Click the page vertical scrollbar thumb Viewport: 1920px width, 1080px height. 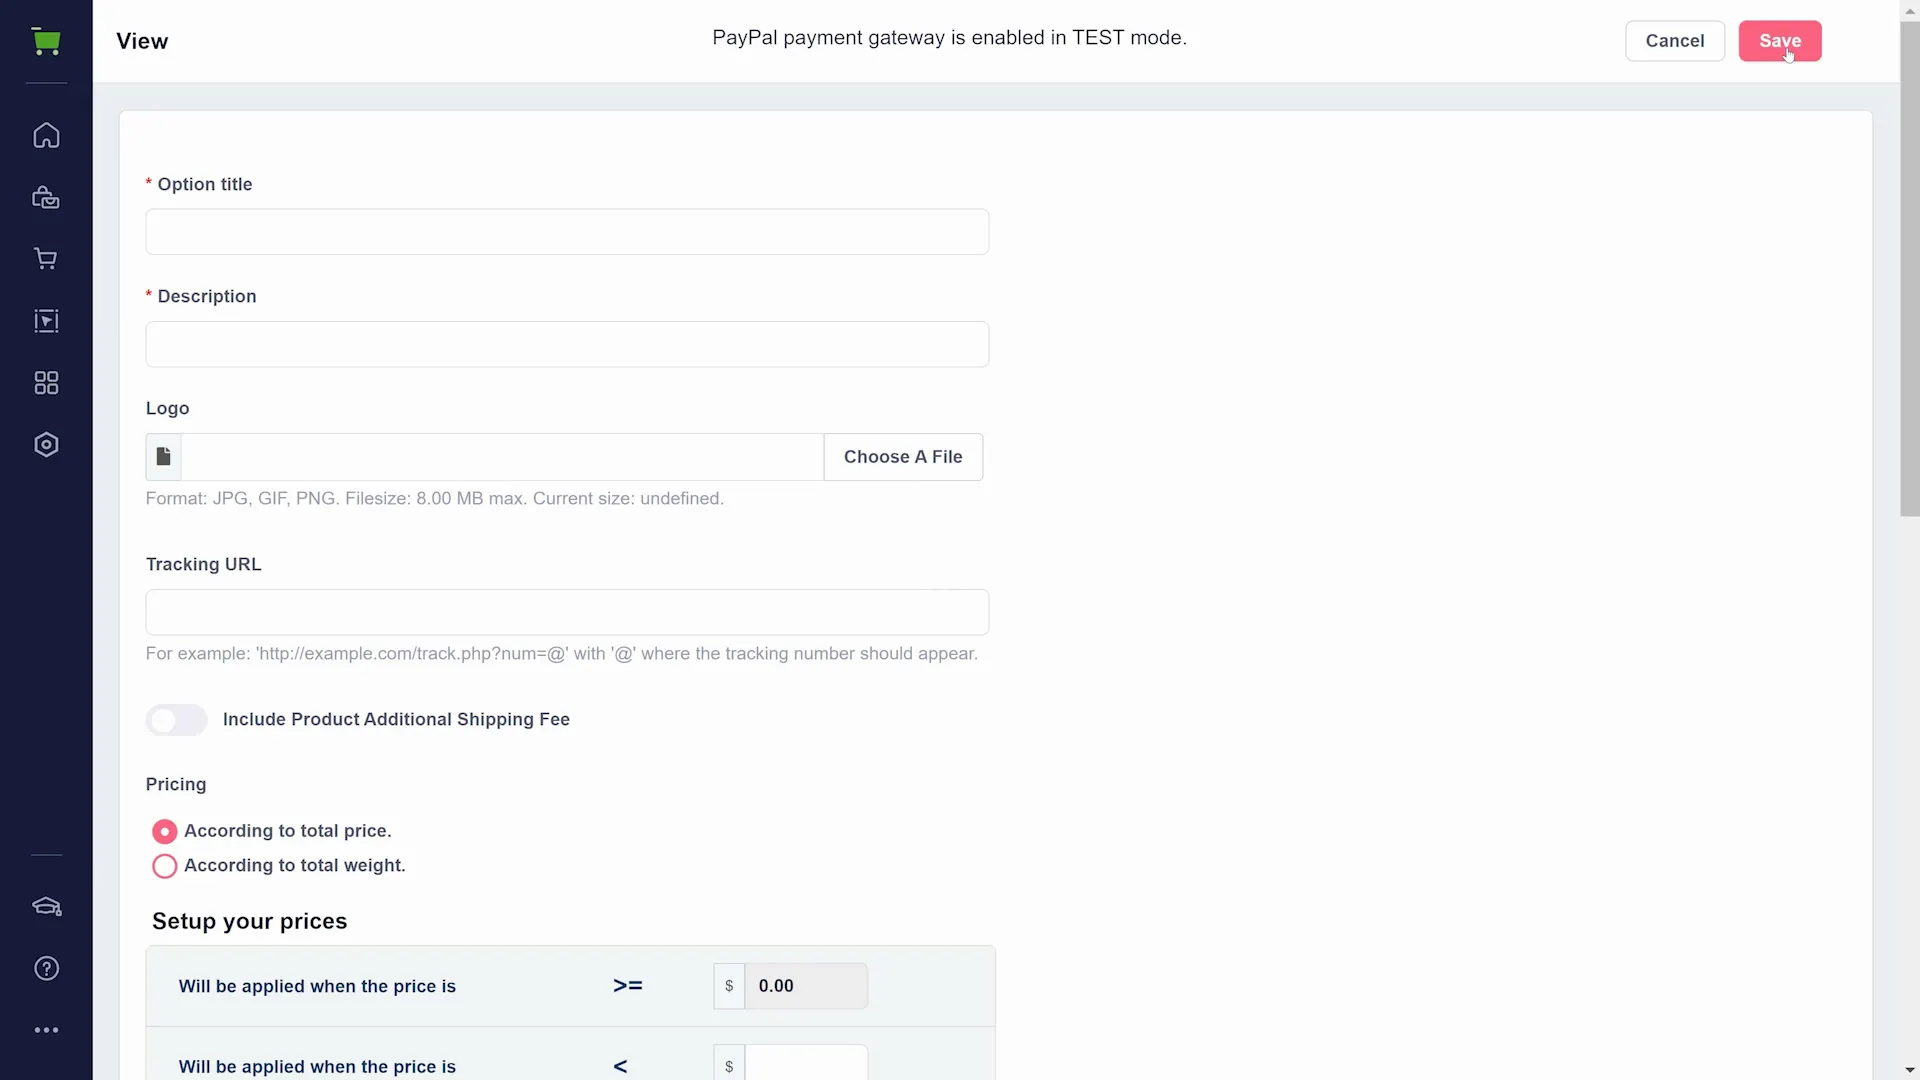point(1910,268)
